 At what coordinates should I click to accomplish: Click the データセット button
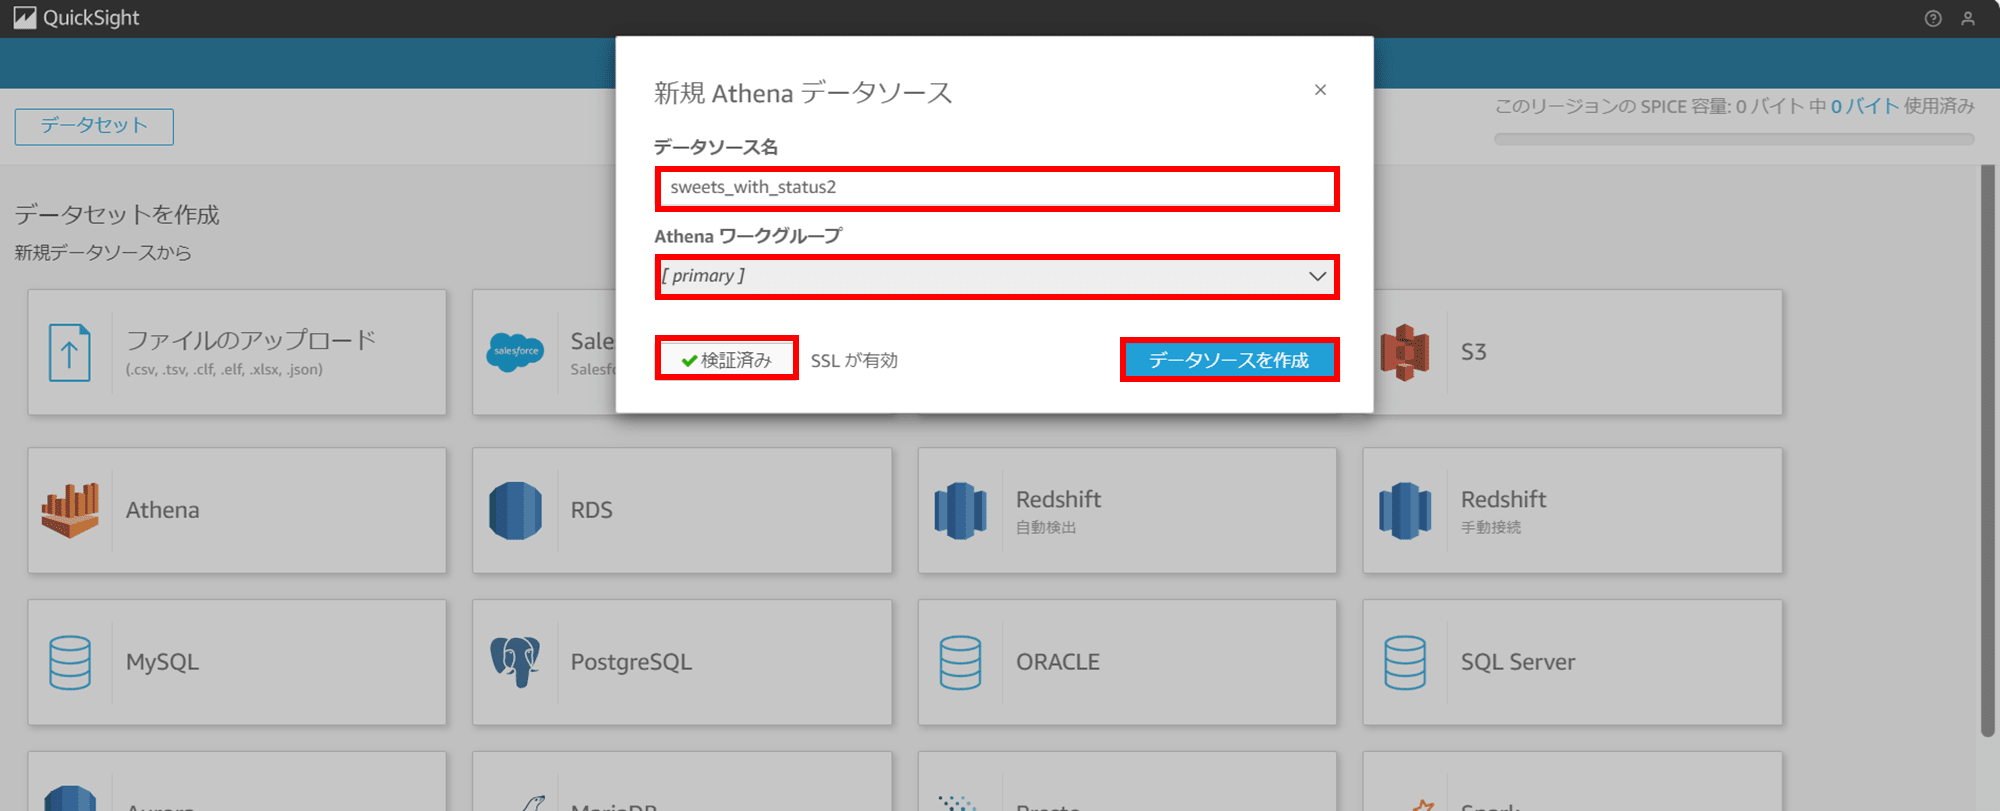click(x=94, y=126)
